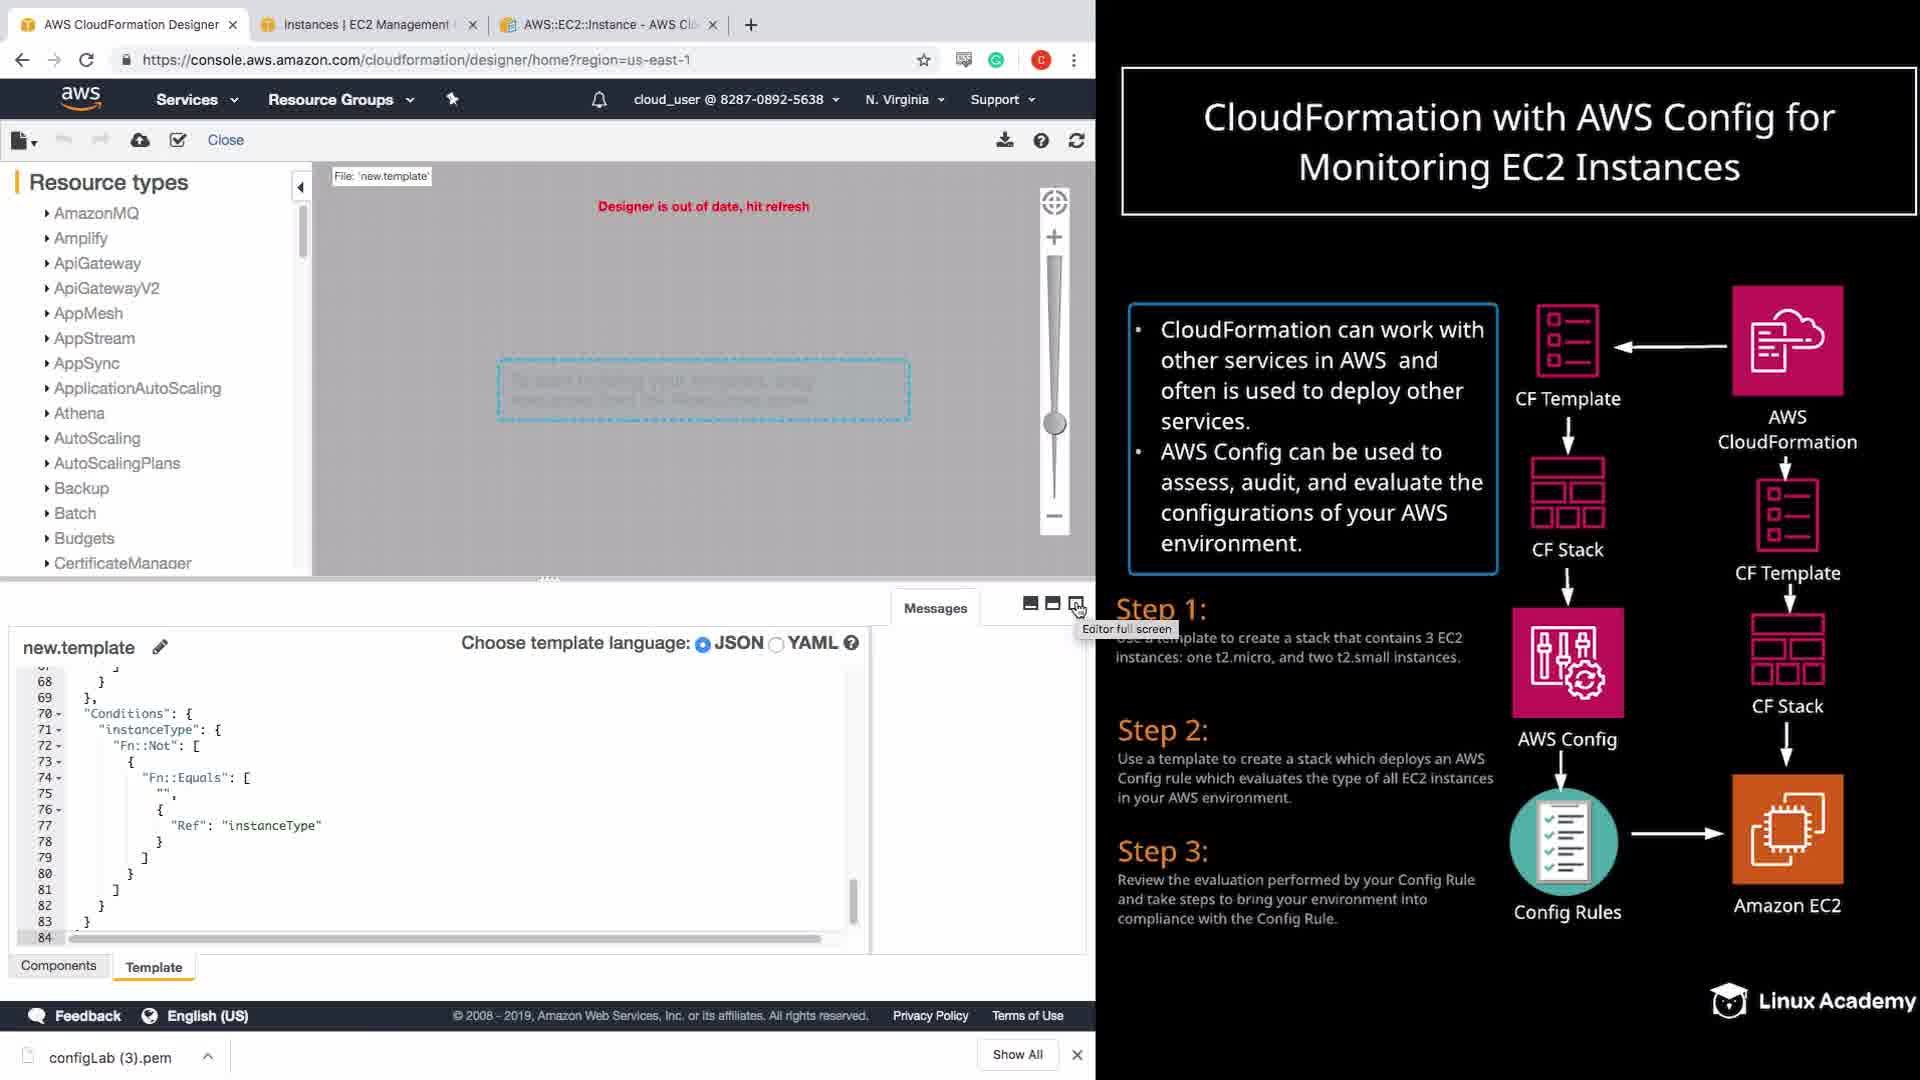Click the create stack cloud upload icon
The width and height of the screenshot is (1920, 1080).
[140, 140]
